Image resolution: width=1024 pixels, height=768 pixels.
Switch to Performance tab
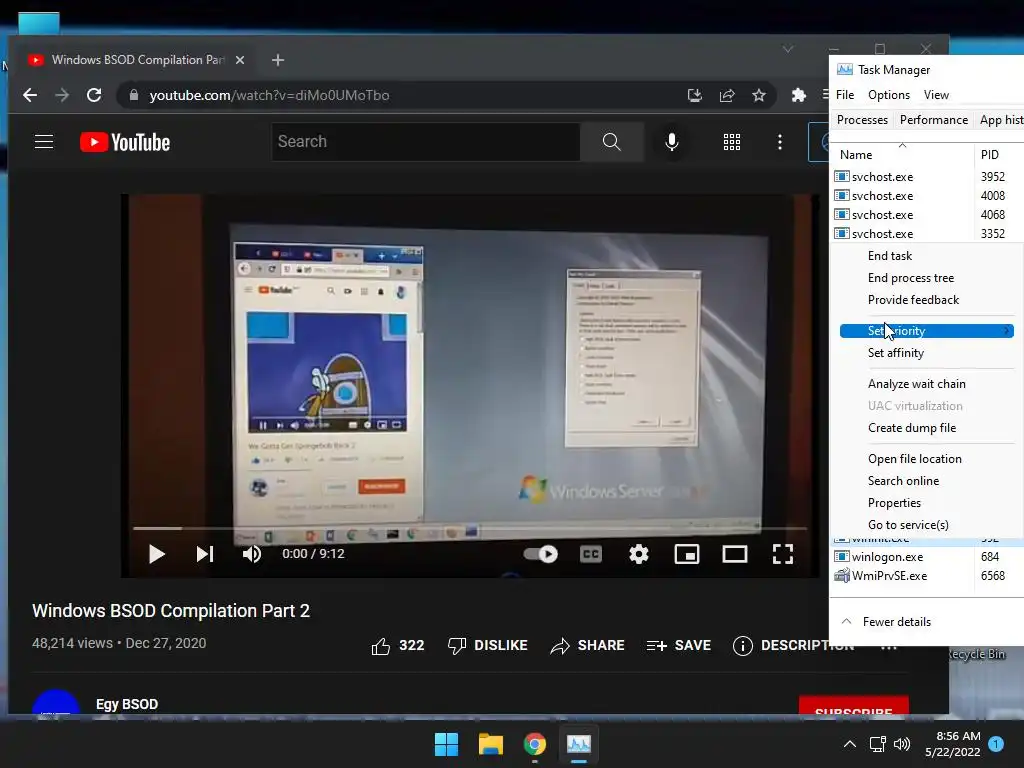coord(933,120)
